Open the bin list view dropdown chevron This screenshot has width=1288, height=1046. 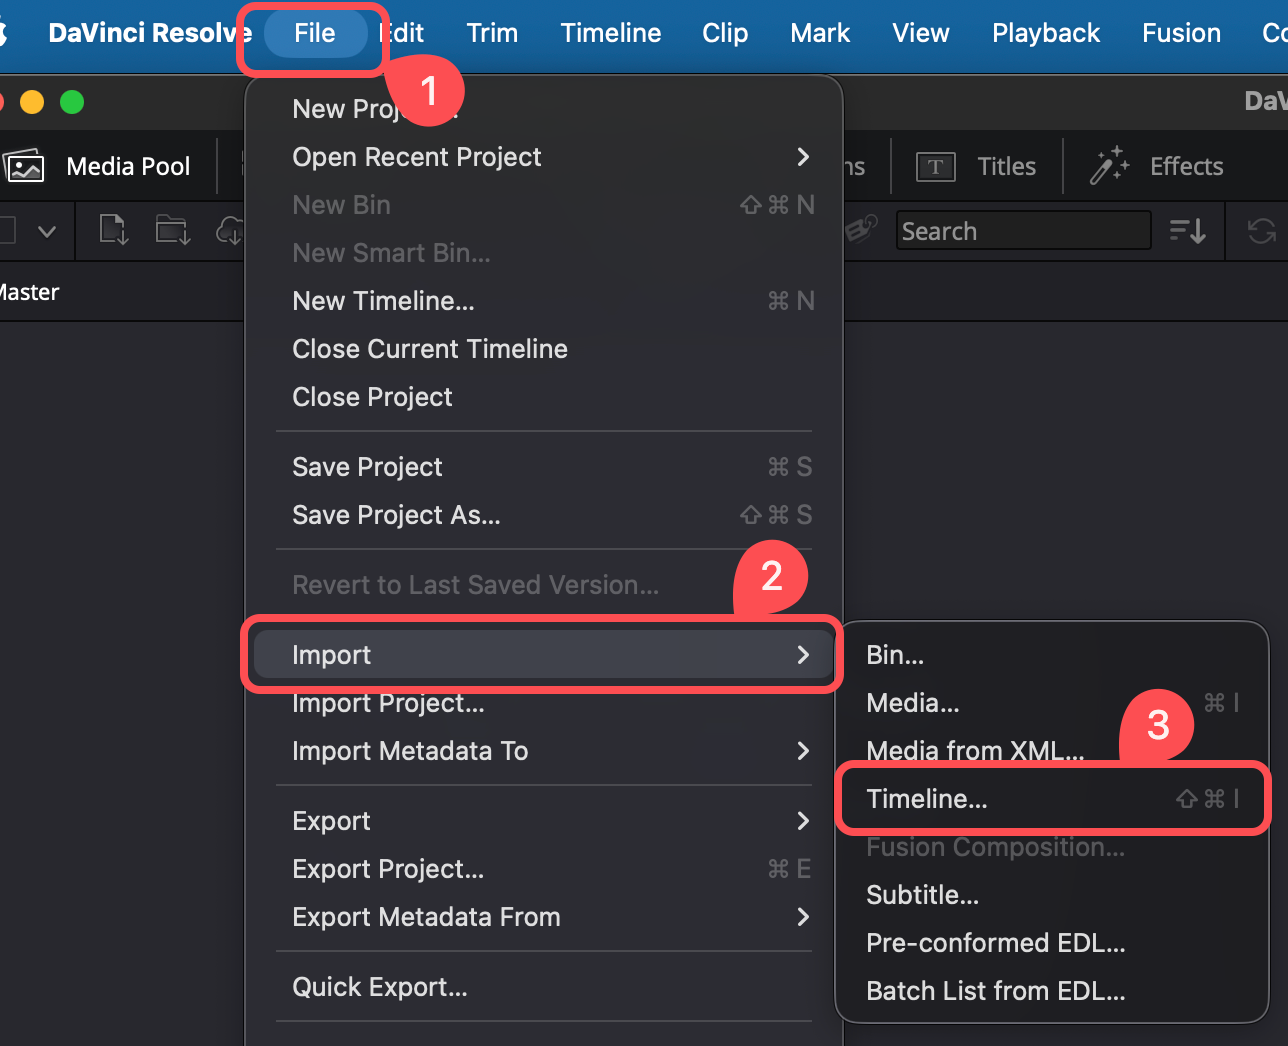[x=46, y=232]
